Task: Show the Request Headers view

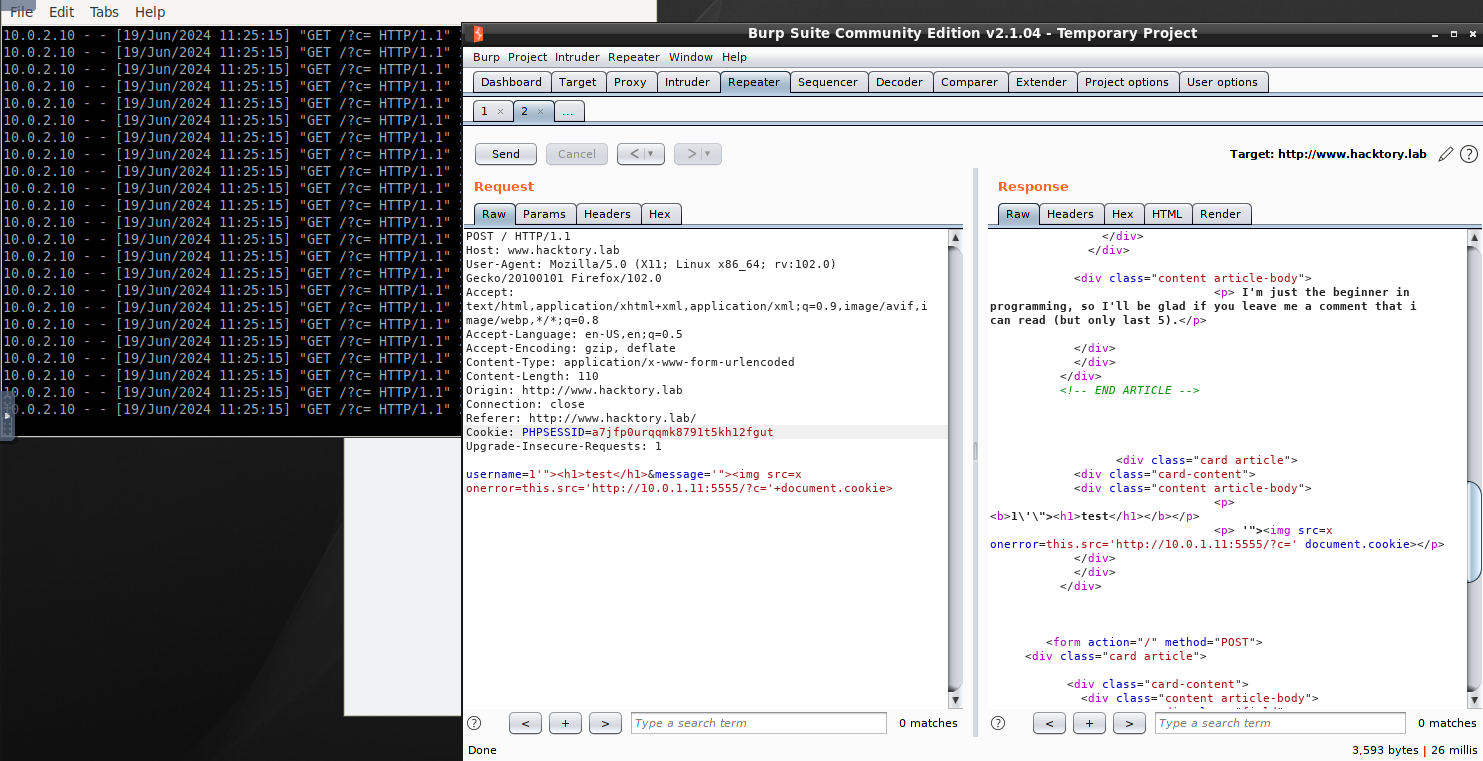Action: 607,214
